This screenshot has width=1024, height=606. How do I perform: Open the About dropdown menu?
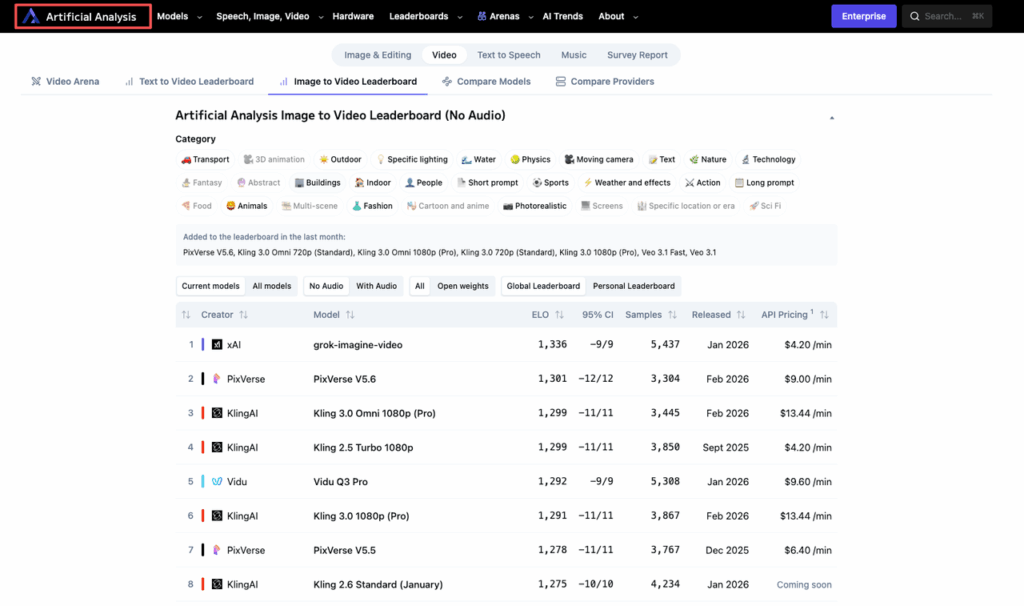coord(618,16)
